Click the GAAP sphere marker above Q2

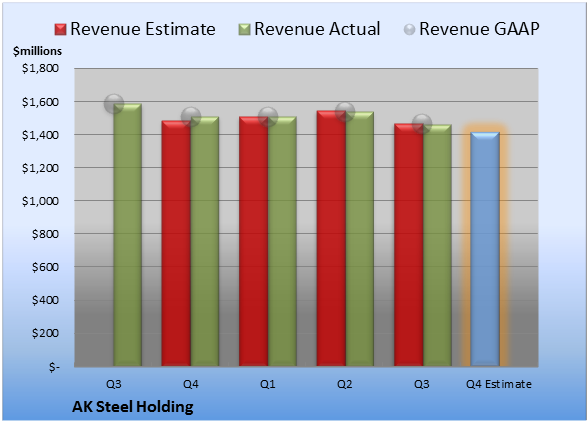[x=345, y=112]
